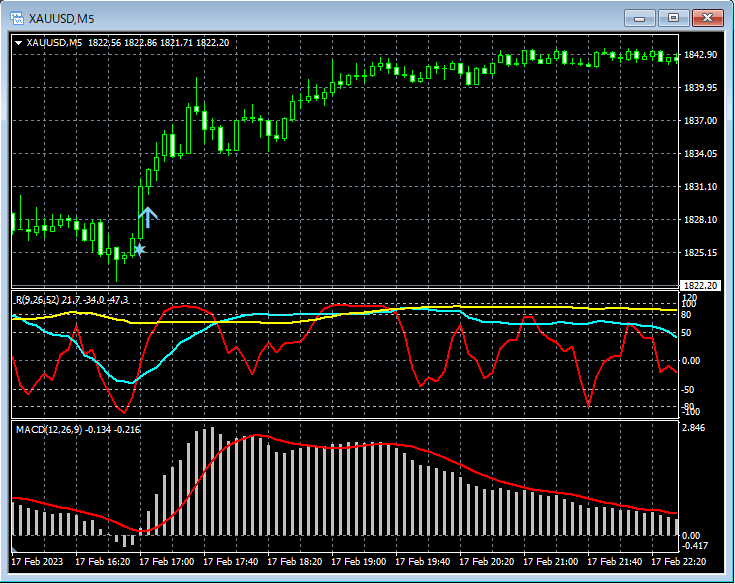Click the 2.846 MACD scale value
Image resolution: width=735 pixels, height=584 pixels.
694,428
